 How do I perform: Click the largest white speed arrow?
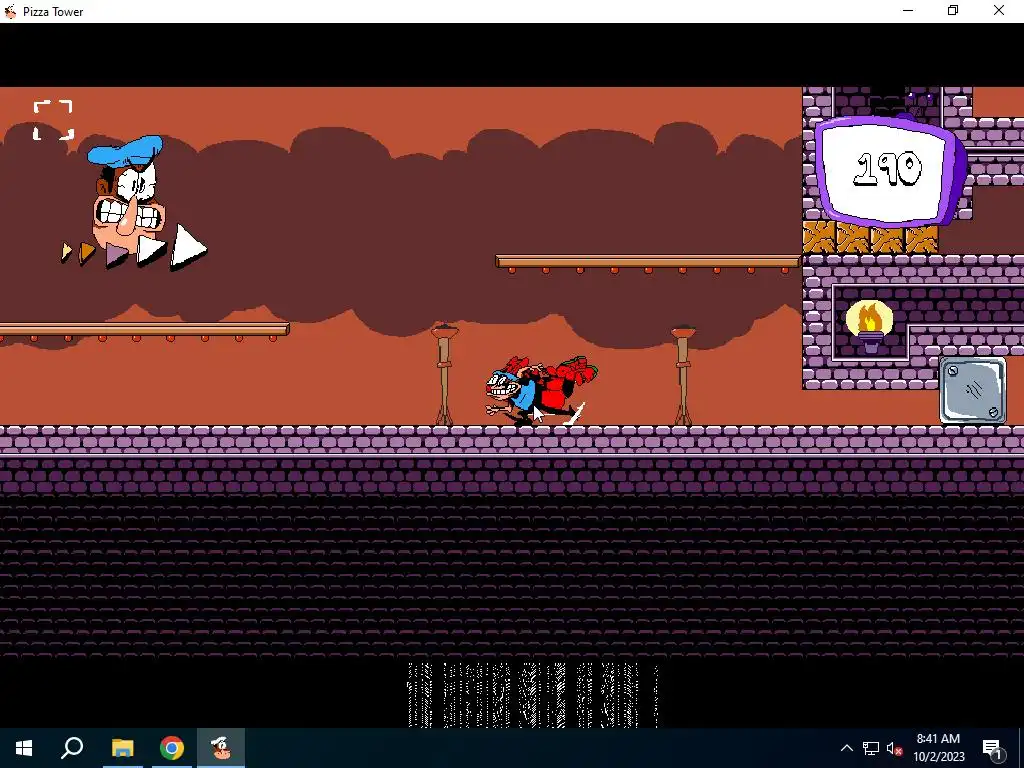[x=188, y=248]
